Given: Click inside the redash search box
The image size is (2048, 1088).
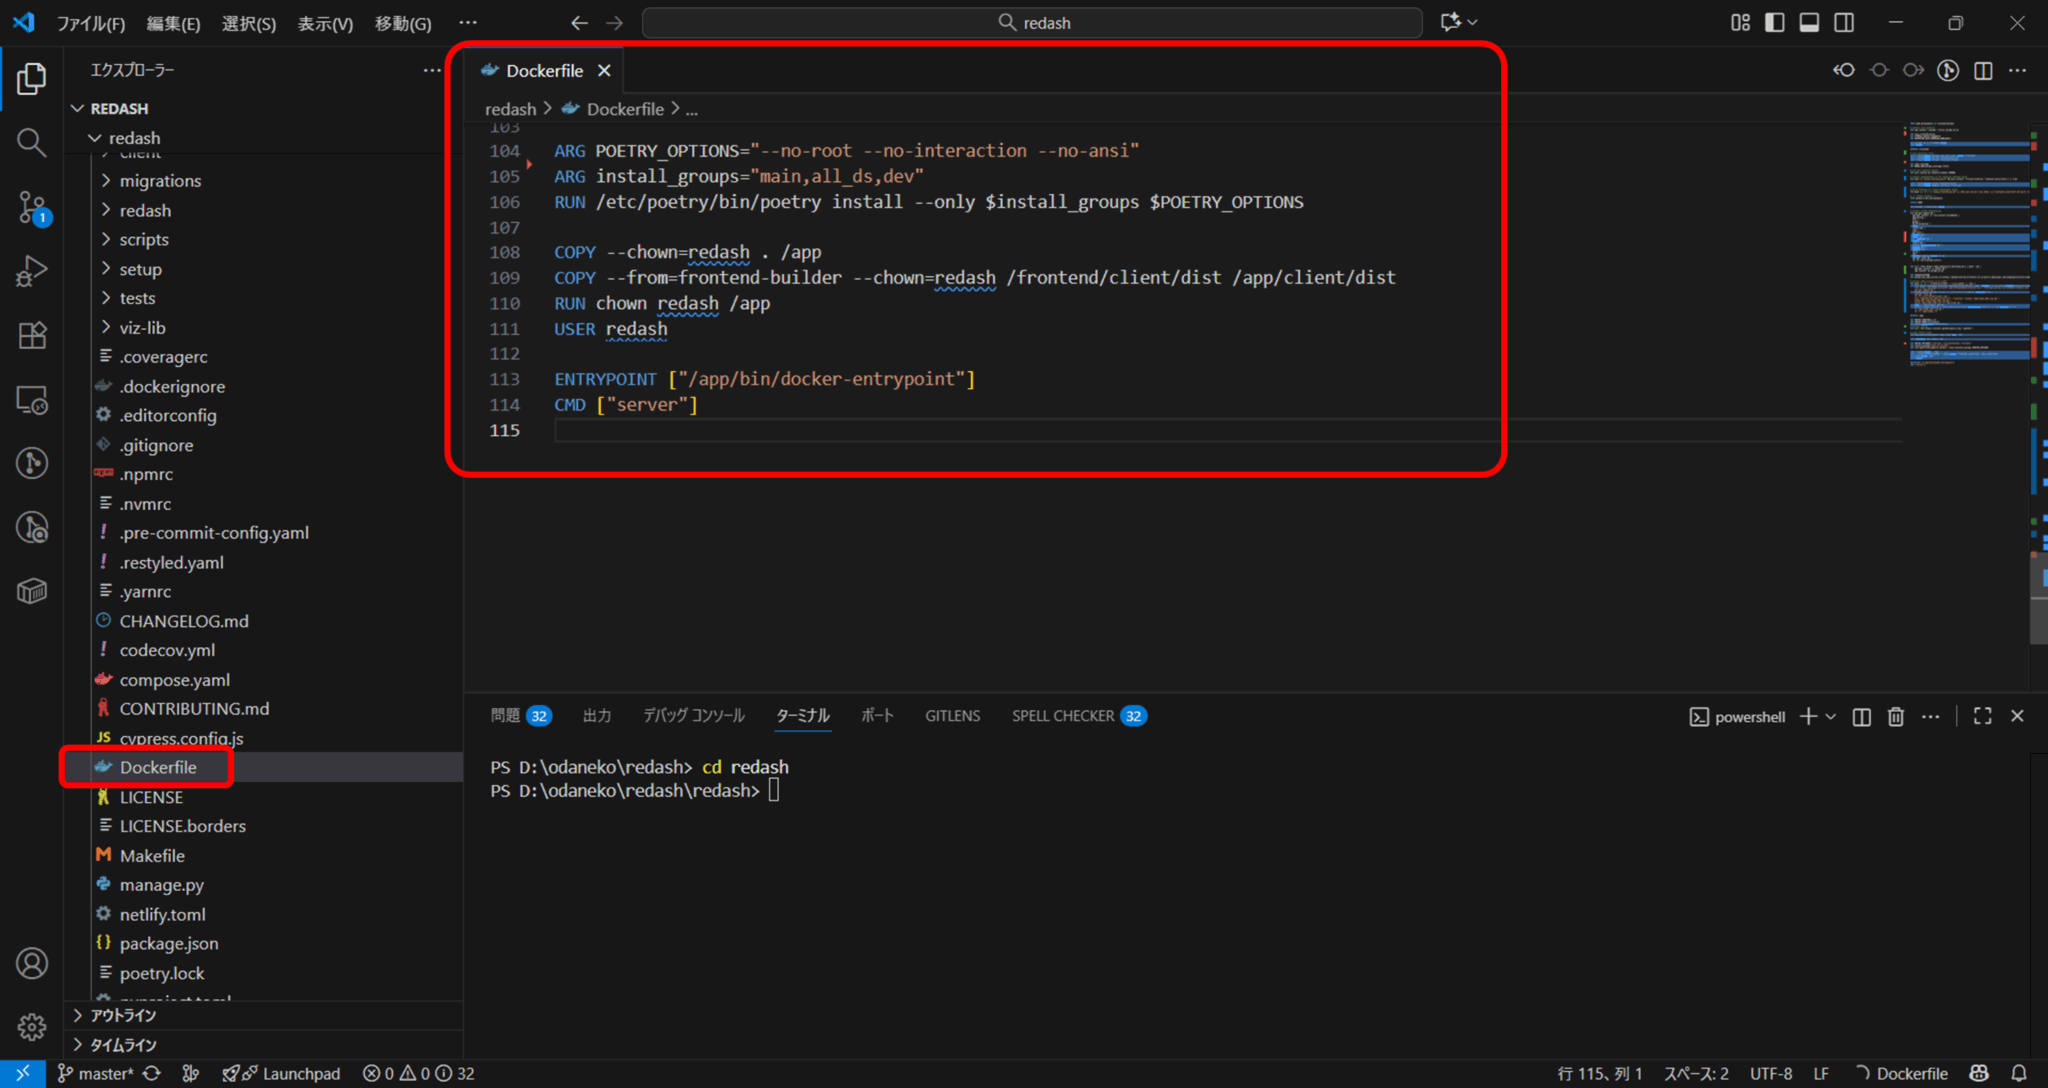Looking at the screenshot, I should [1033, 22].
